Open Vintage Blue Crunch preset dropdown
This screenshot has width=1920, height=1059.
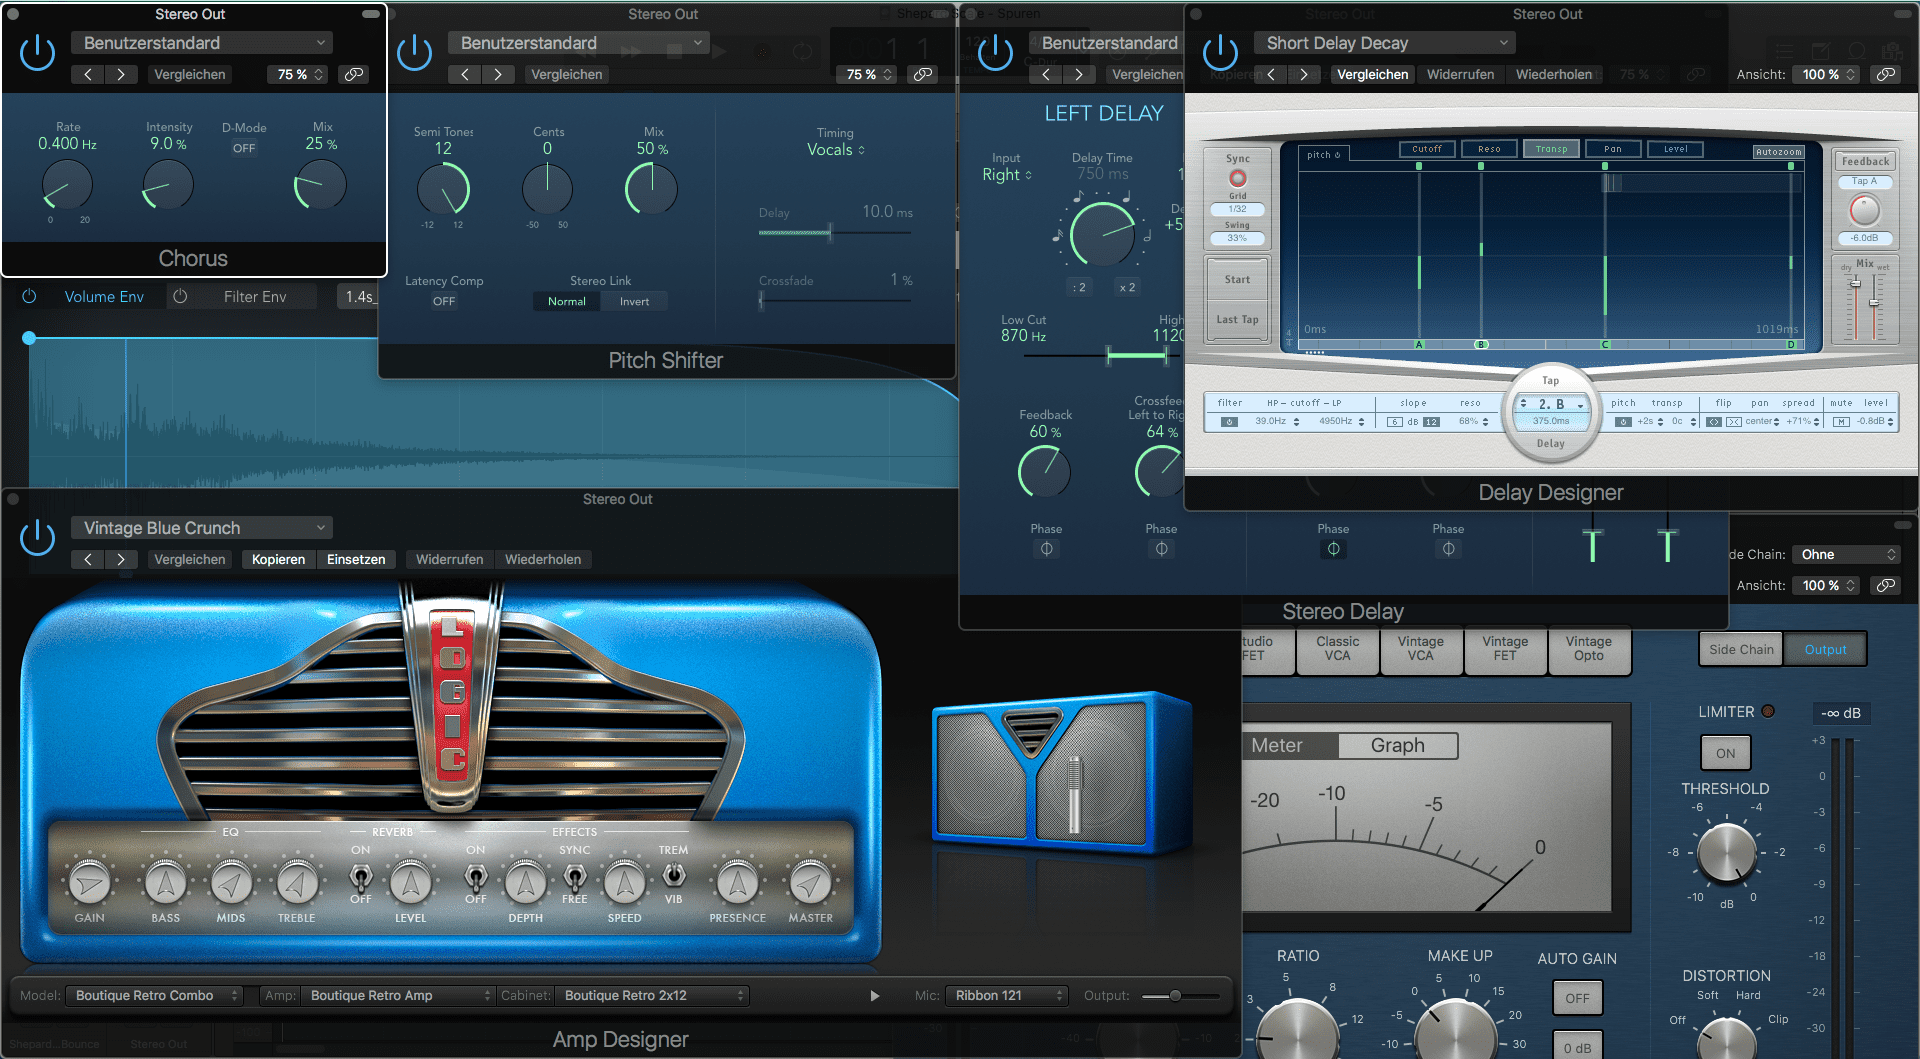201,528
